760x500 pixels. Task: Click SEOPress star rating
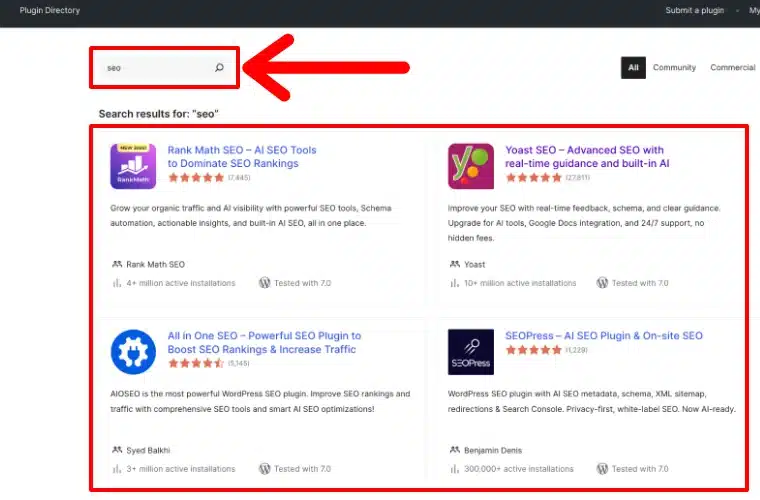533,349
